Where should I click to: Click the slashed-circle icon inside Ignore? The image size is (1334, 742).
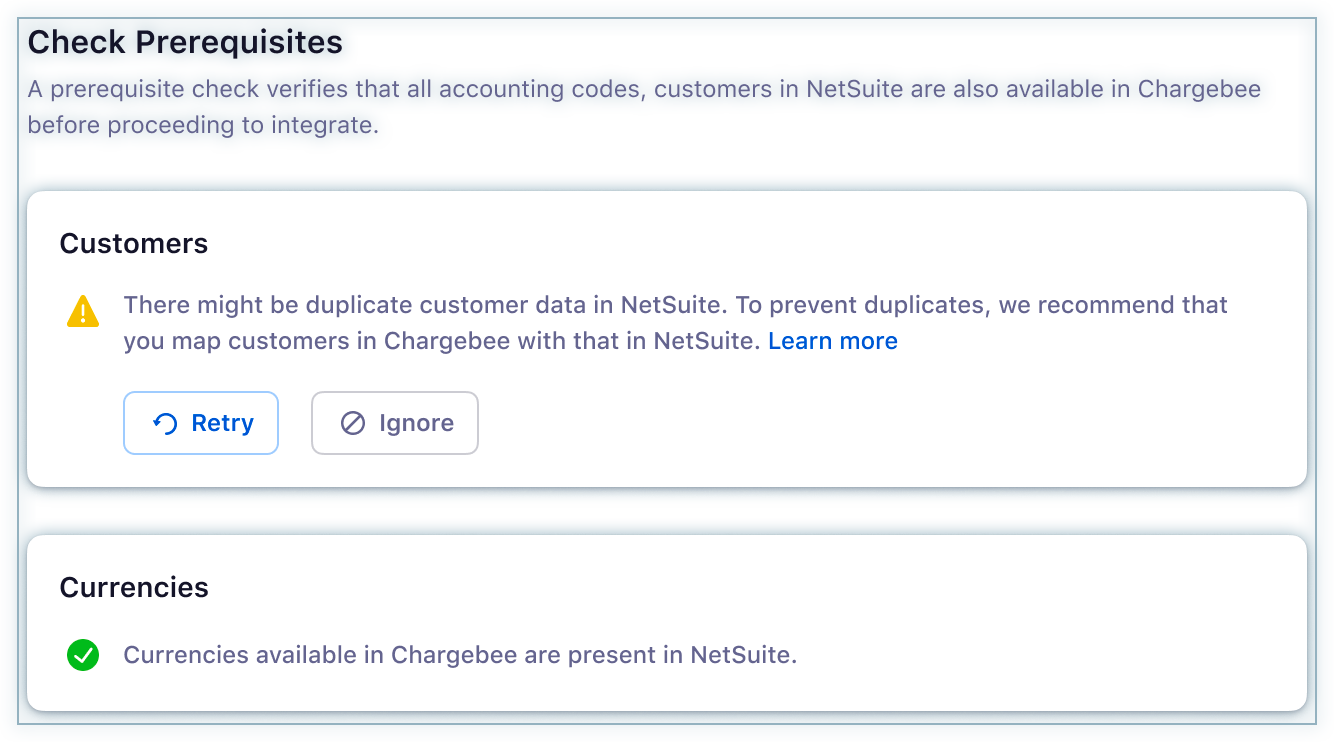point(353,424)
